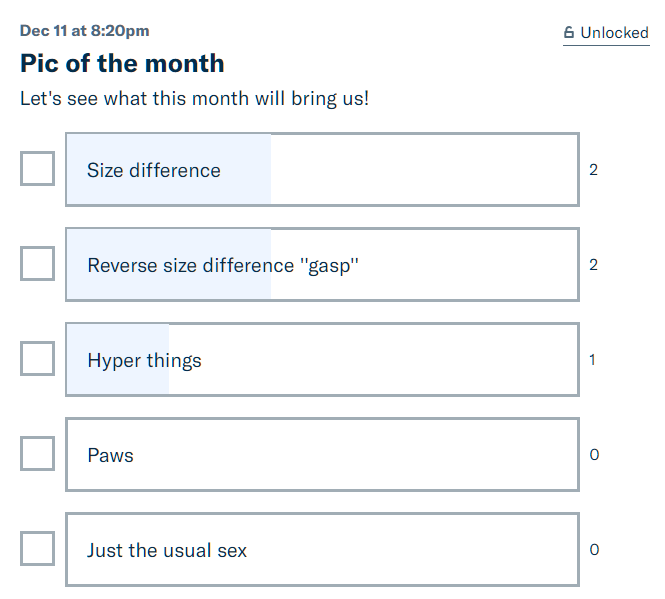Viewport: 665px width, 599px height.
Task: Click the vote count for Just the usual sex
Action: pos(593,550)
